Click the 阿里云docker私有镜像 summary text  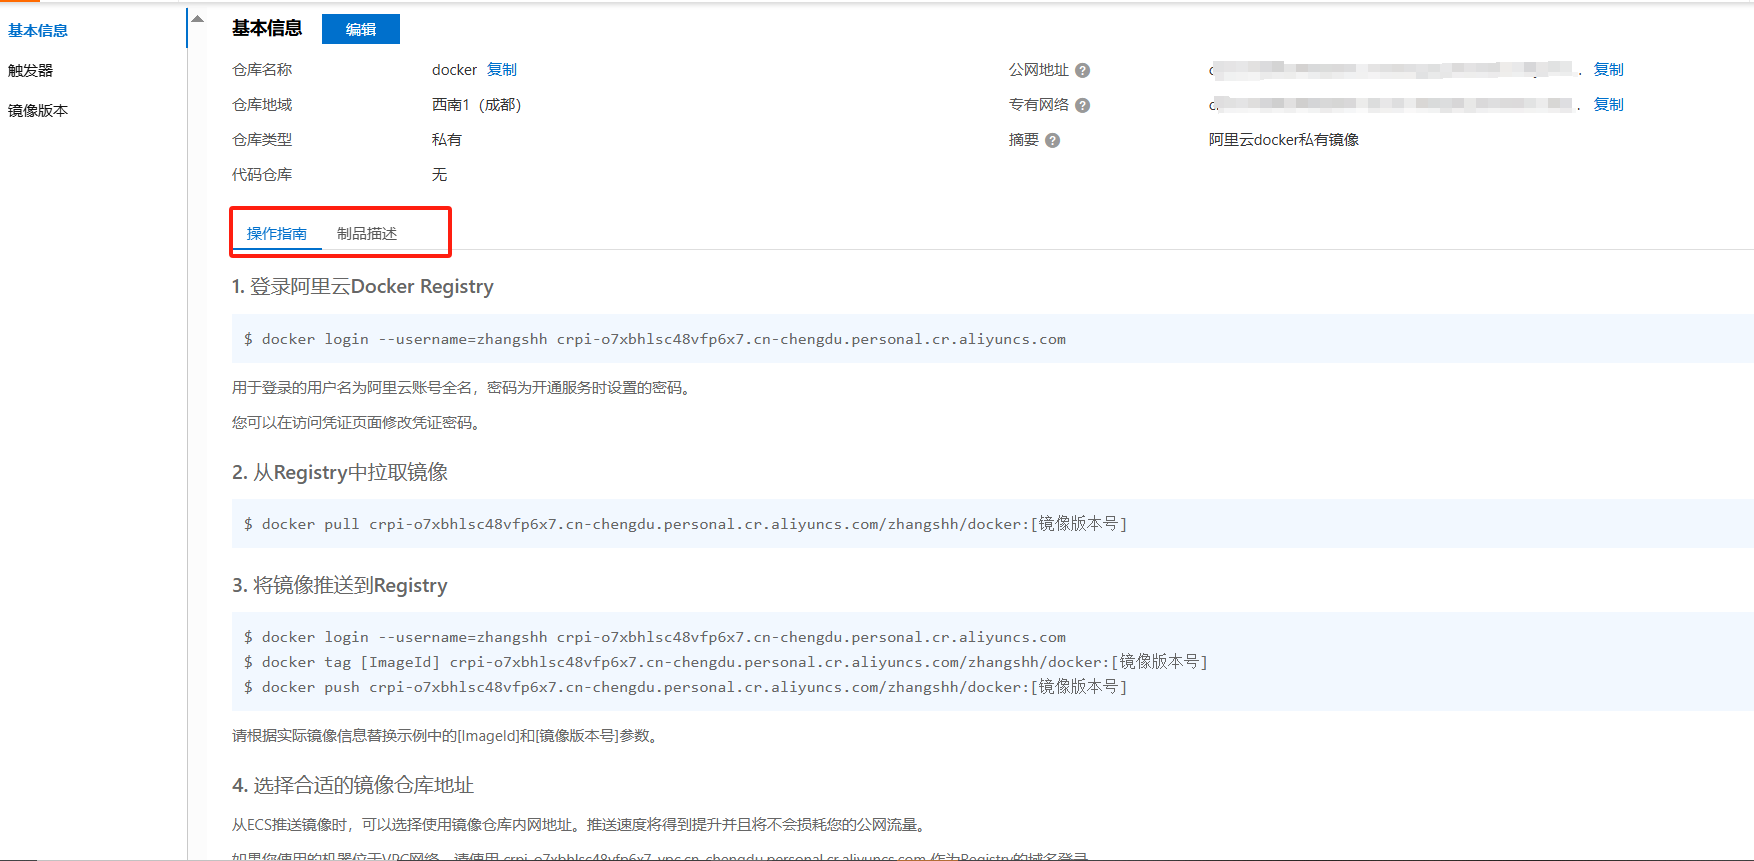1283,140
